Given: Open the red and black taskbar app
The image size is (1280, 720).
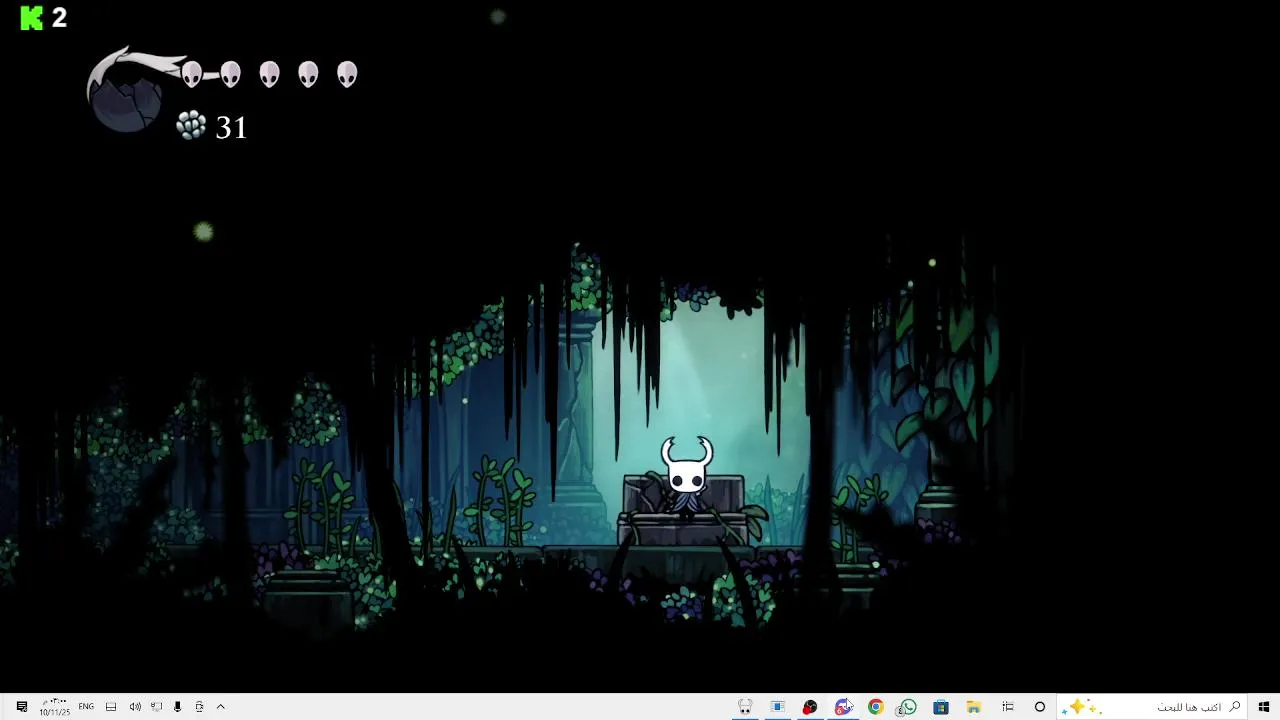Looking at the screenshot, I should click(810, 707).
